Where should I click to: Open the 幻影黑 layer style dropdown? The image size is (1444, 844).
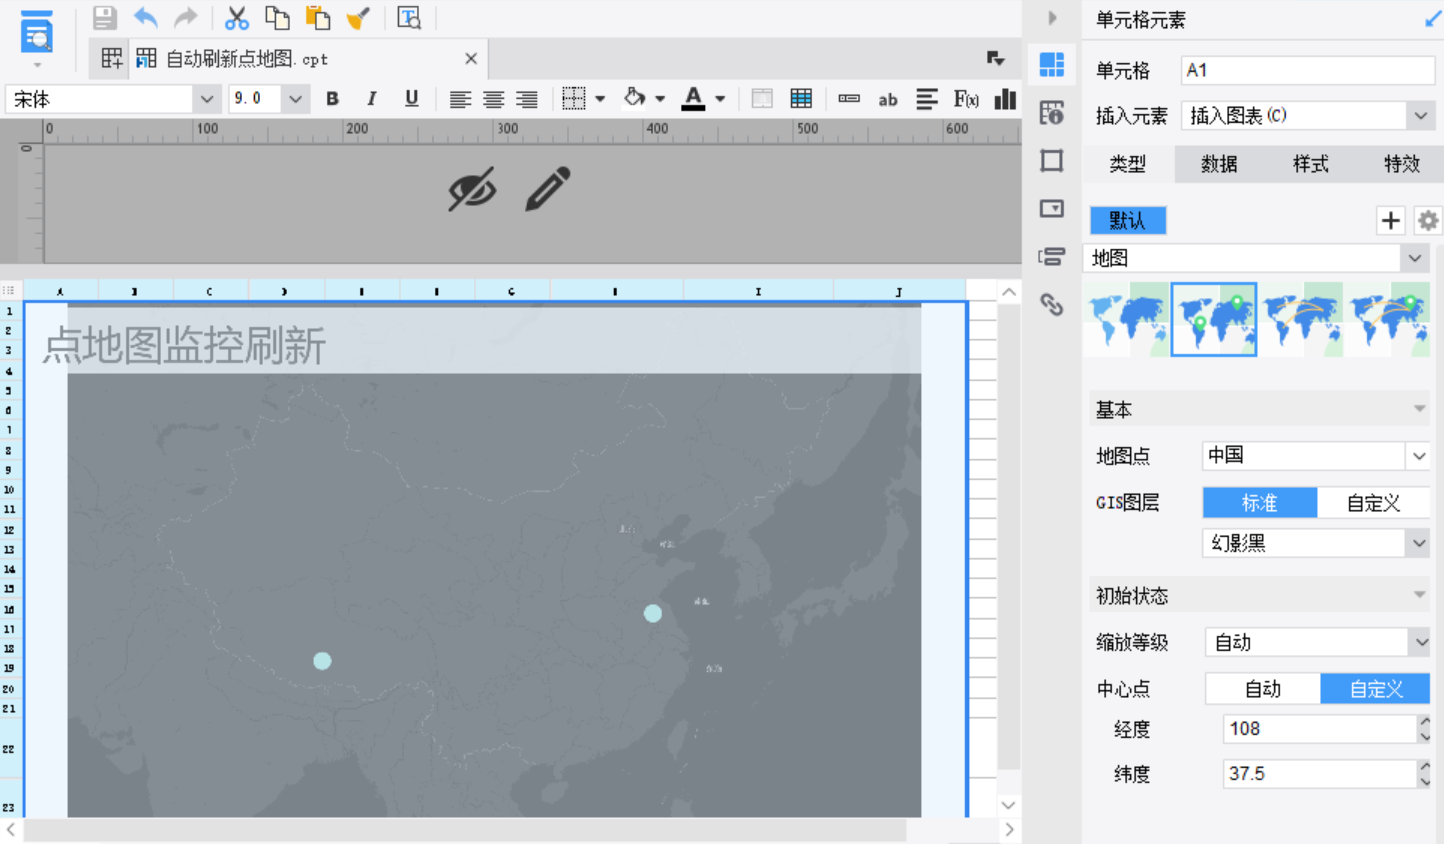(1315, 543)
